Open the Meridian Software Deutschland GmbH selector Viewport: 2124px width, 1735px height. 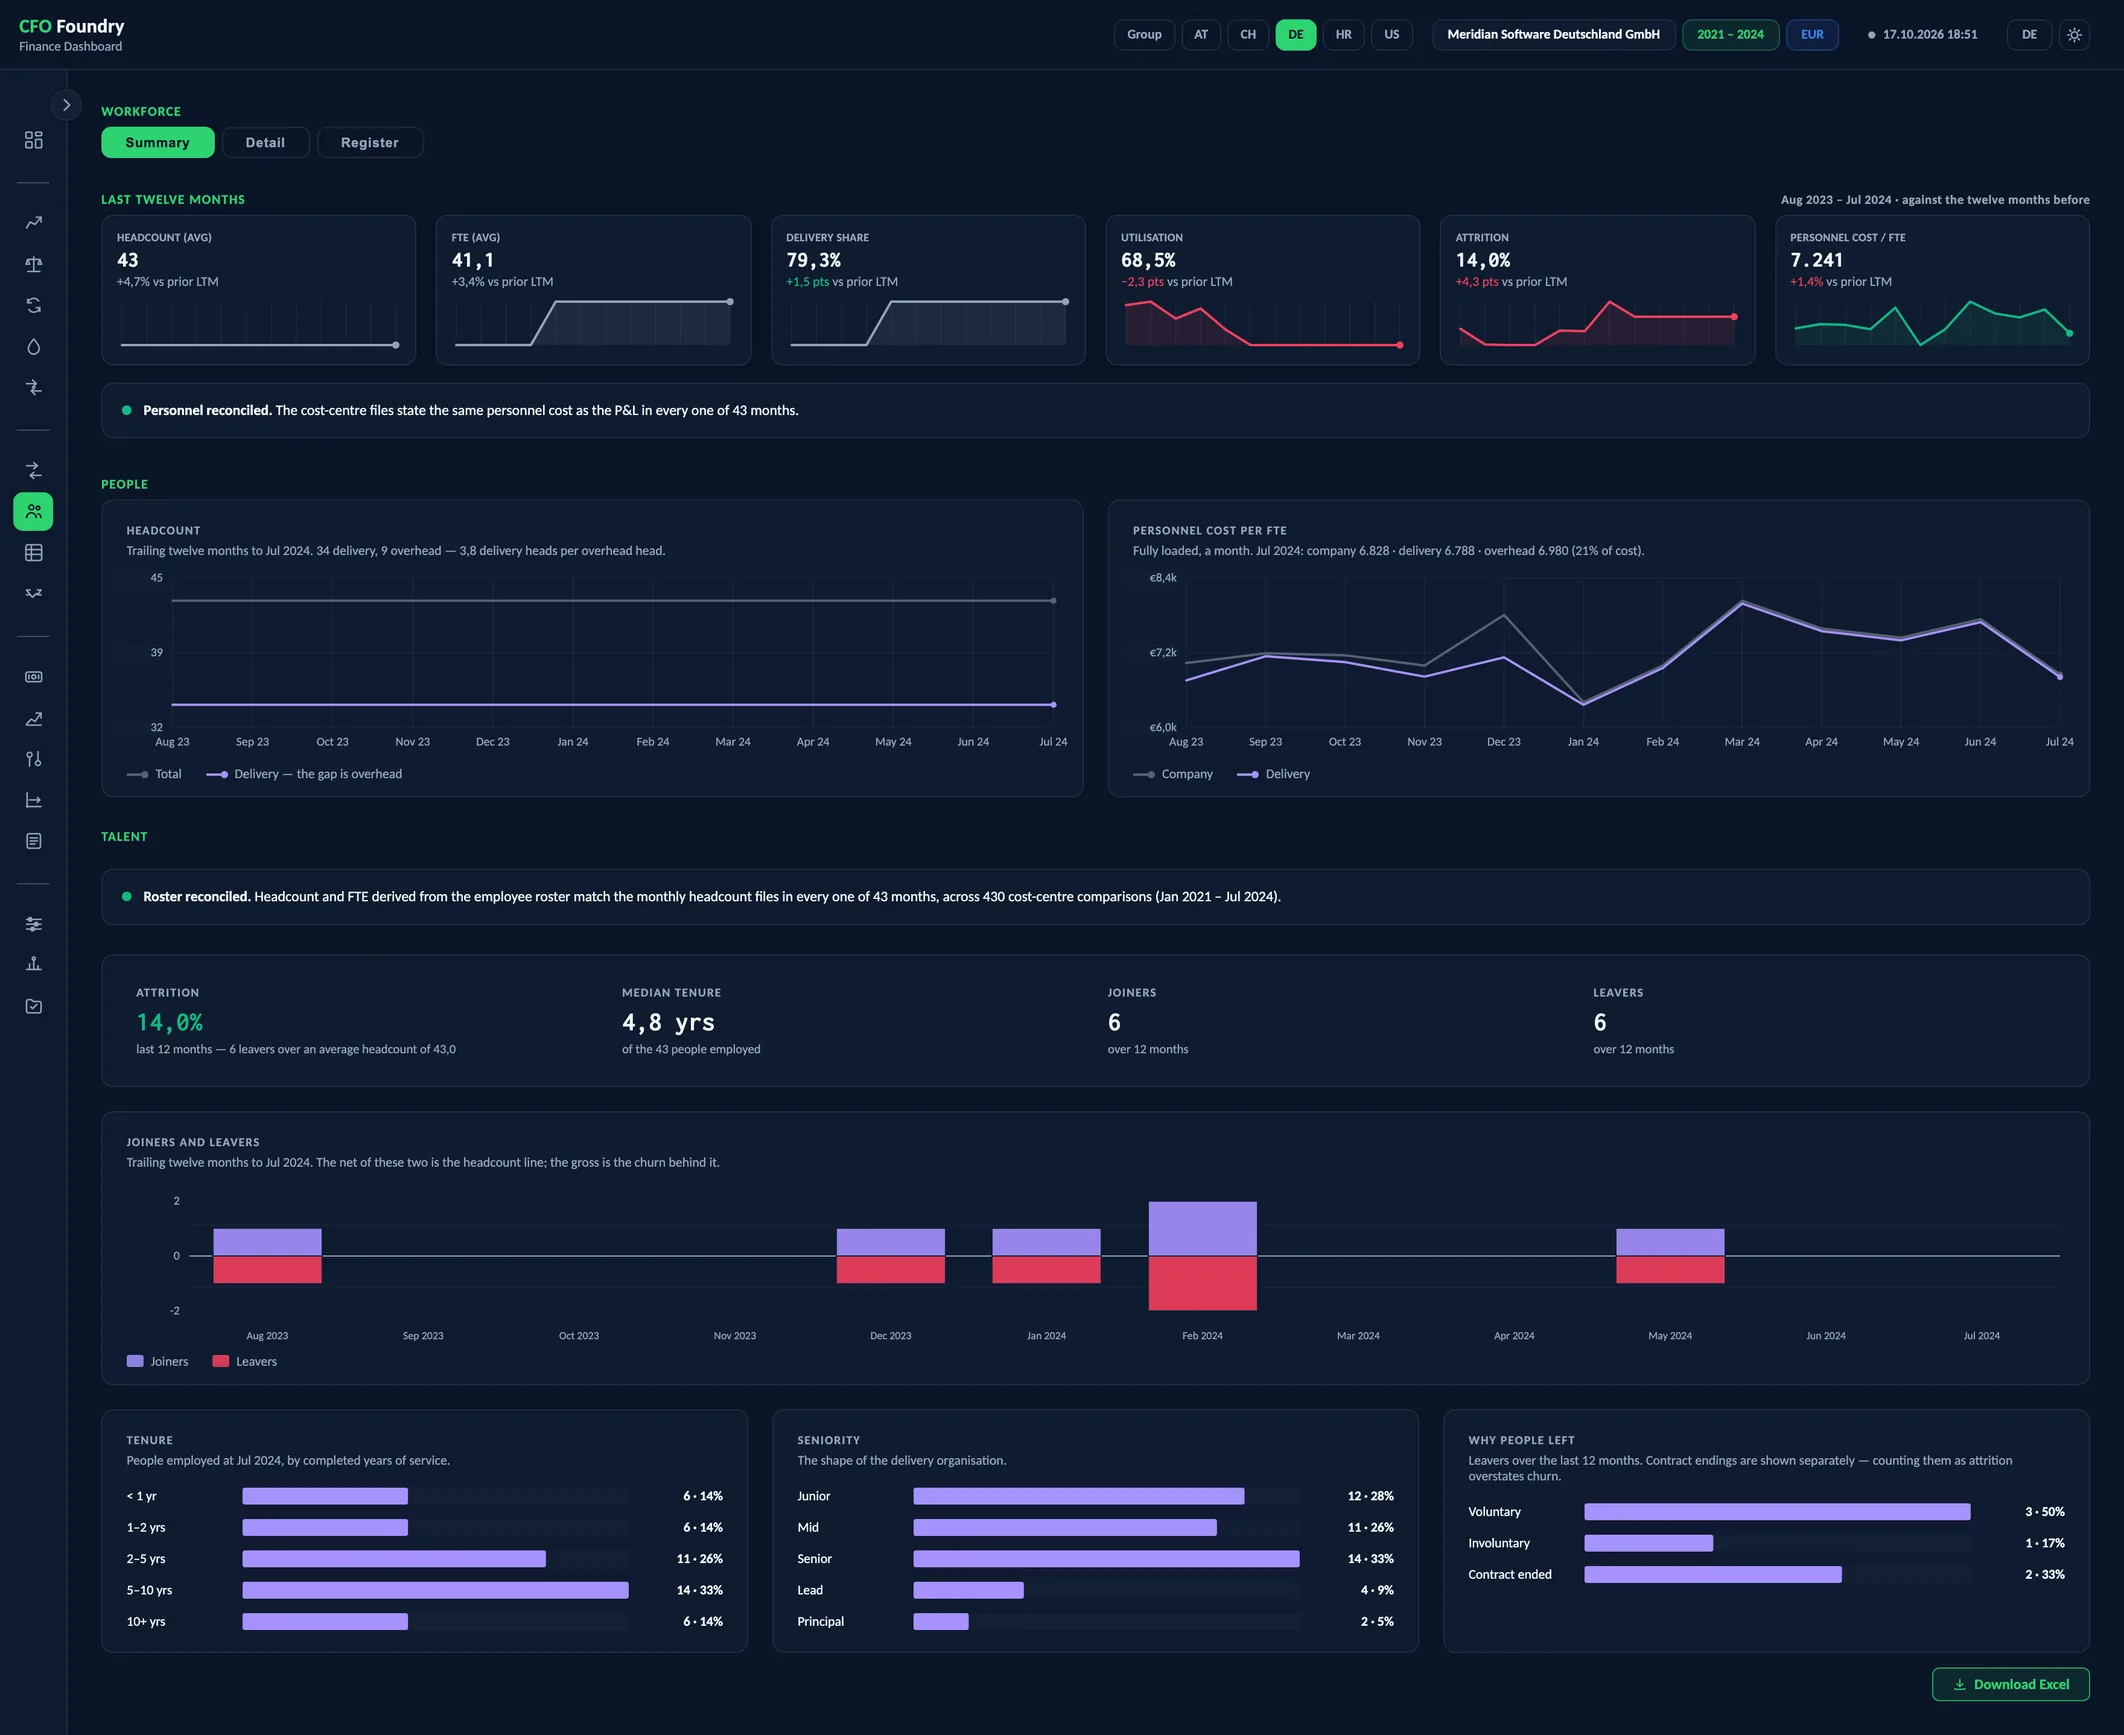(x=1553, y=35)
